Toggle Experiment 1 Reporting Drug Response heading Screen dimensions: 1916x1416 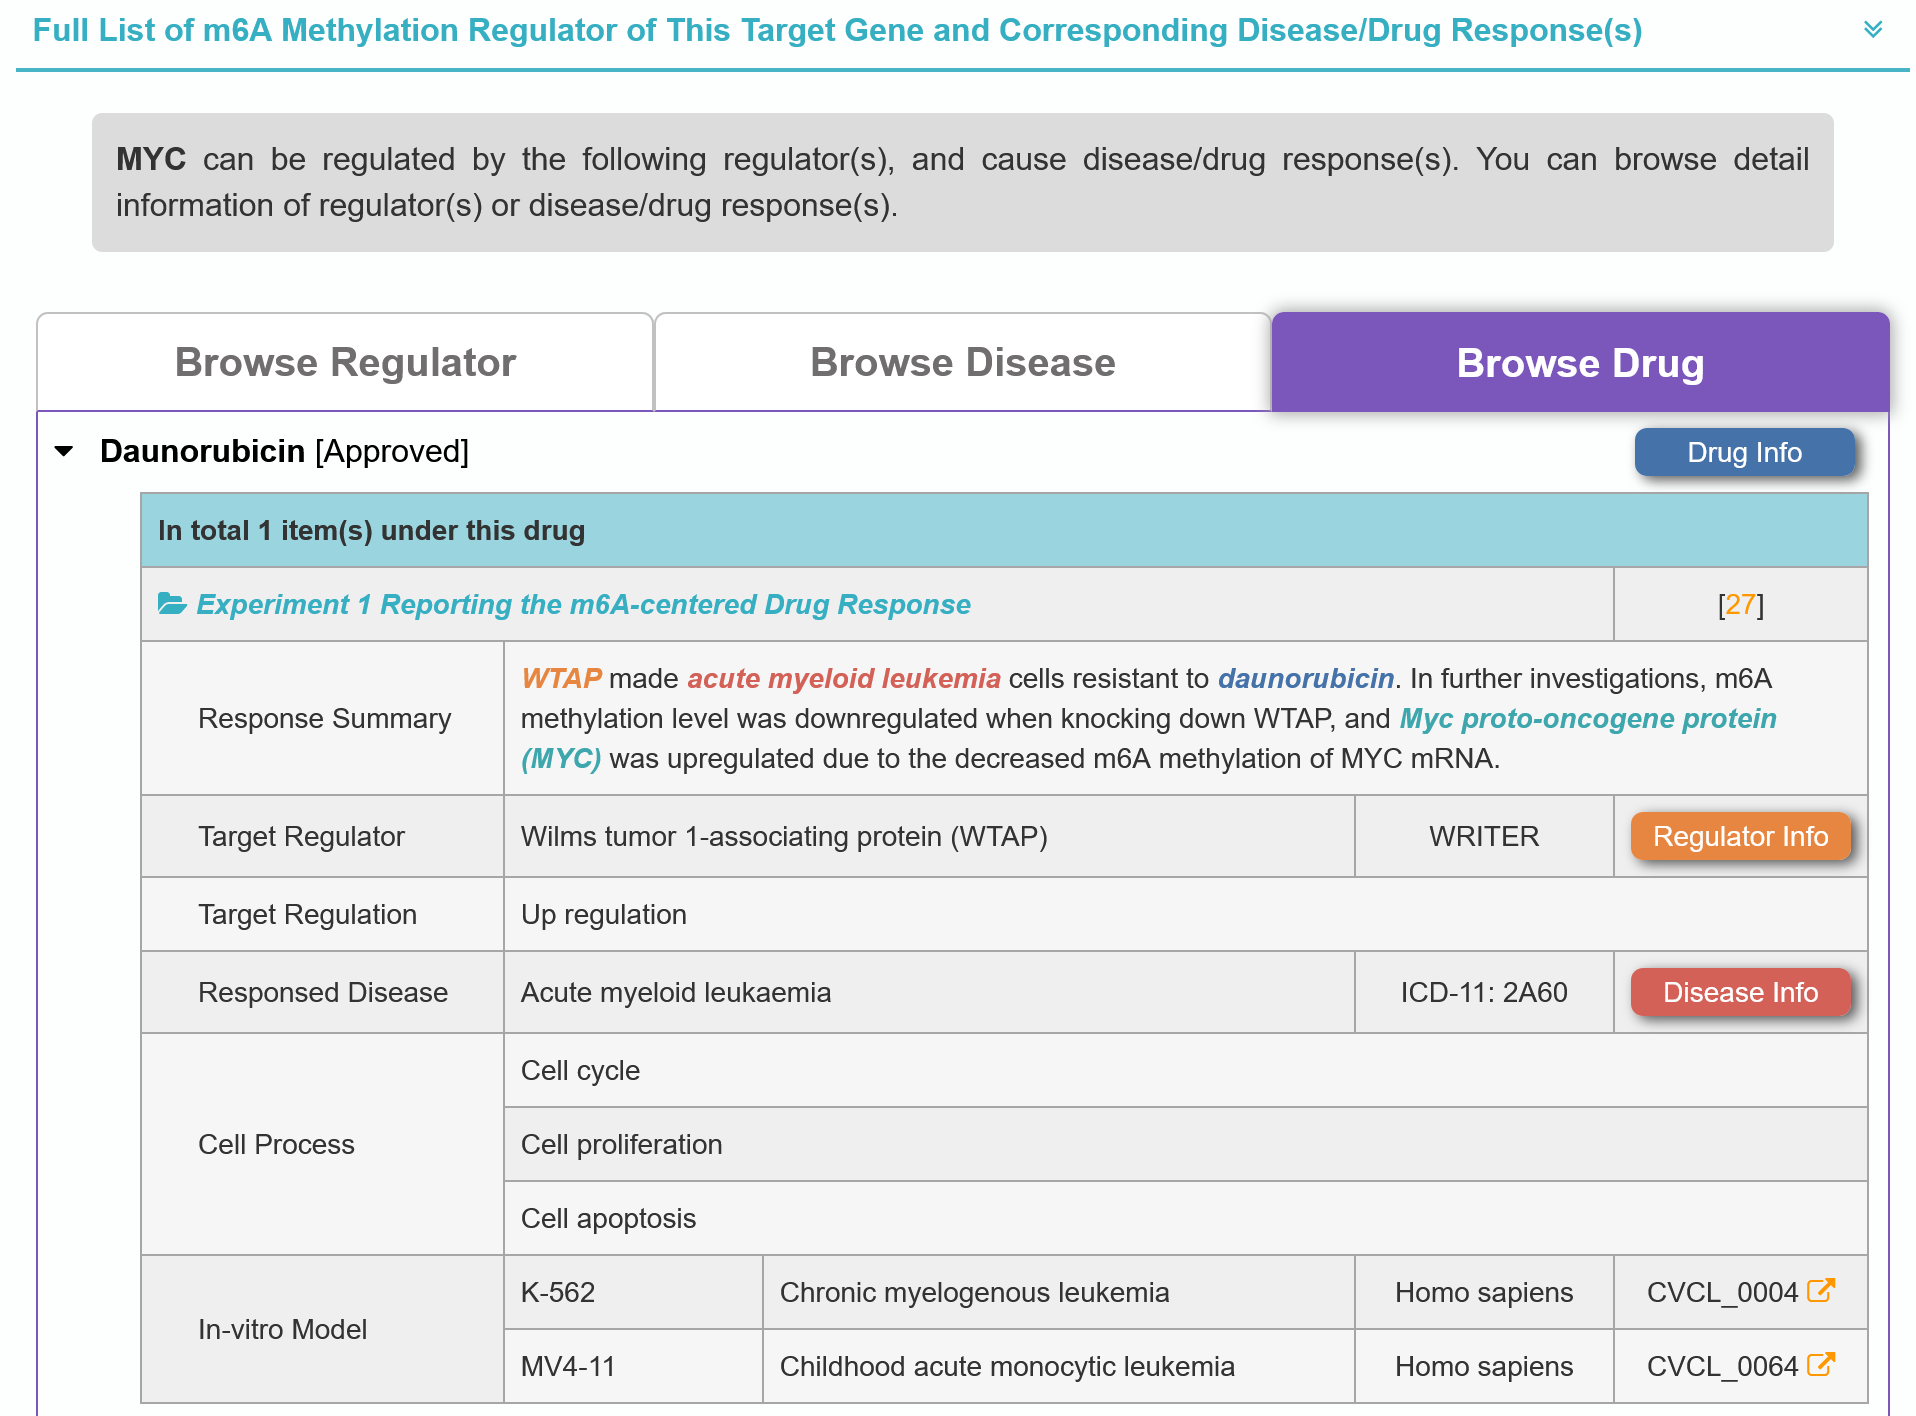tap(583, 605)
